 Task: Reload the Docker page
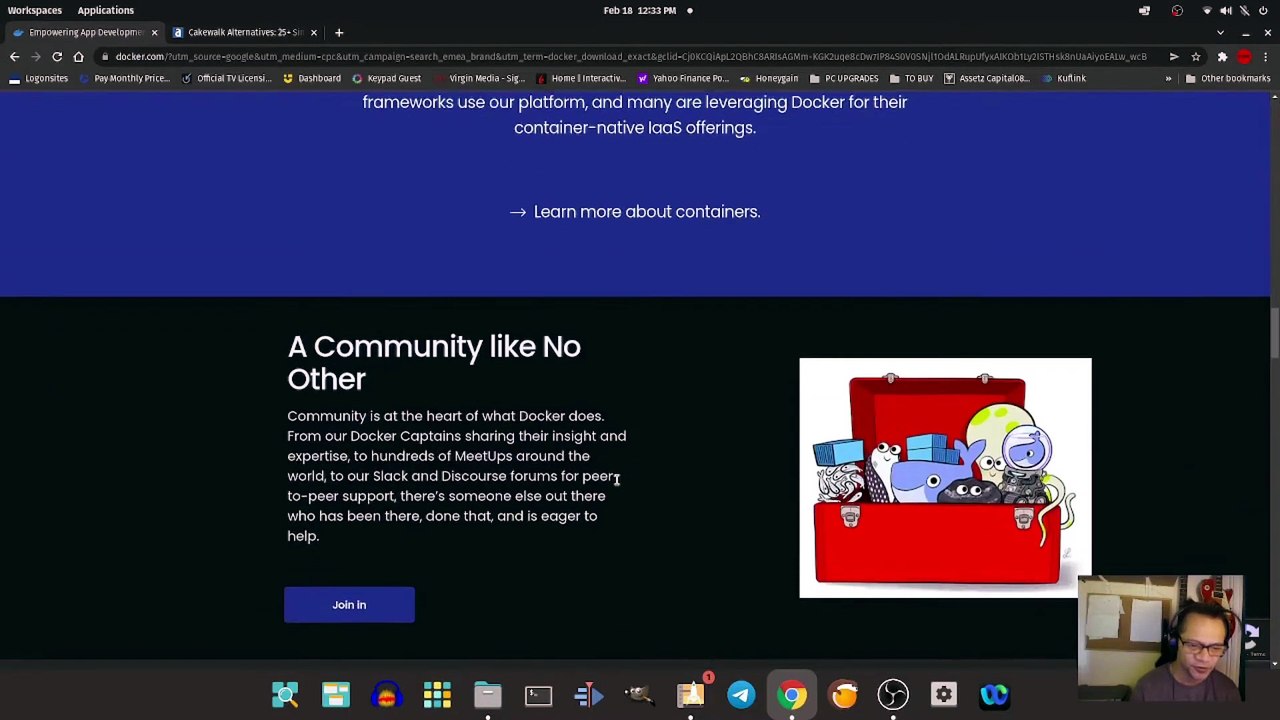click(x=57, y=57)
